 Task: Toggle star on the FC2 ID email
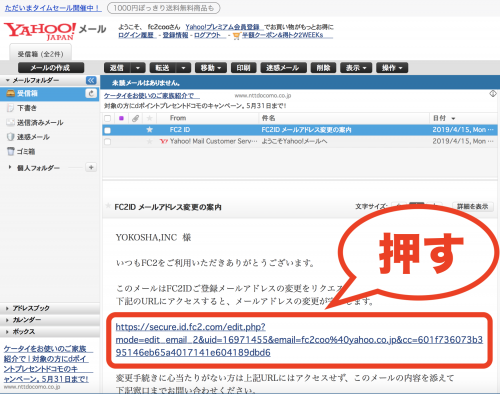(x=149, y=130)
